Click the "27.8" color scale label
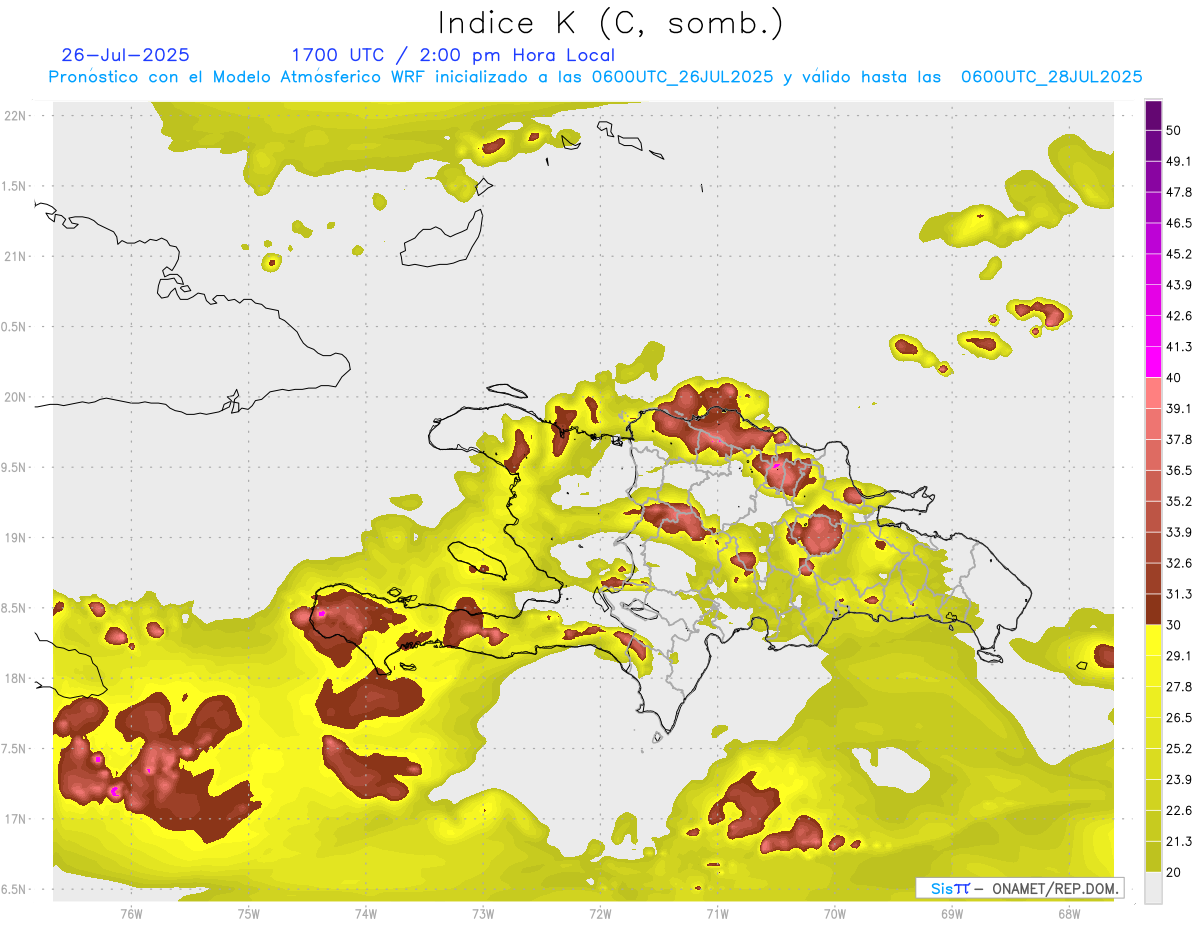 pos(1179,687)
